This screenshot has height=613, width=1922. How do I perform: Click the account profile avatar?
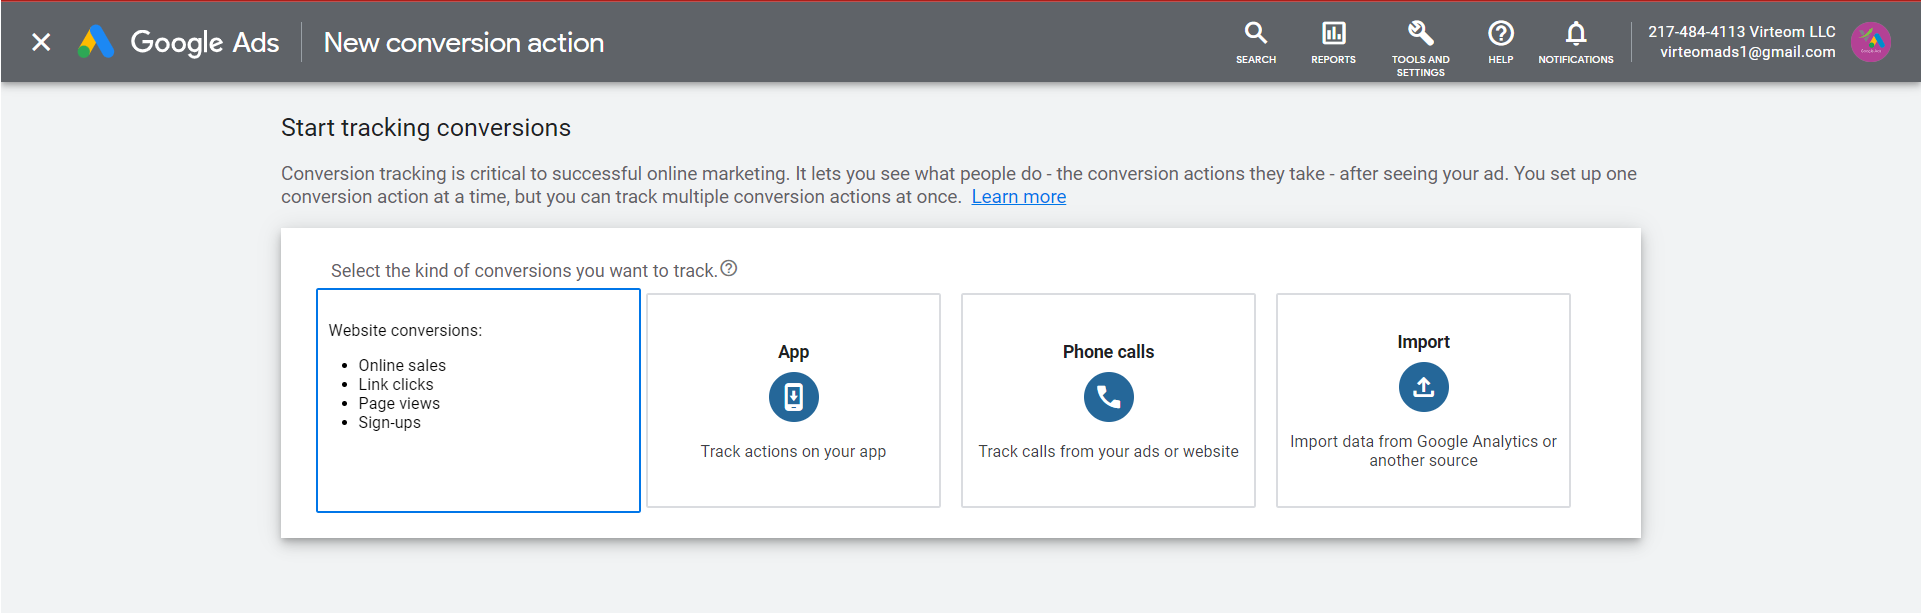(x=1870, y=42)
